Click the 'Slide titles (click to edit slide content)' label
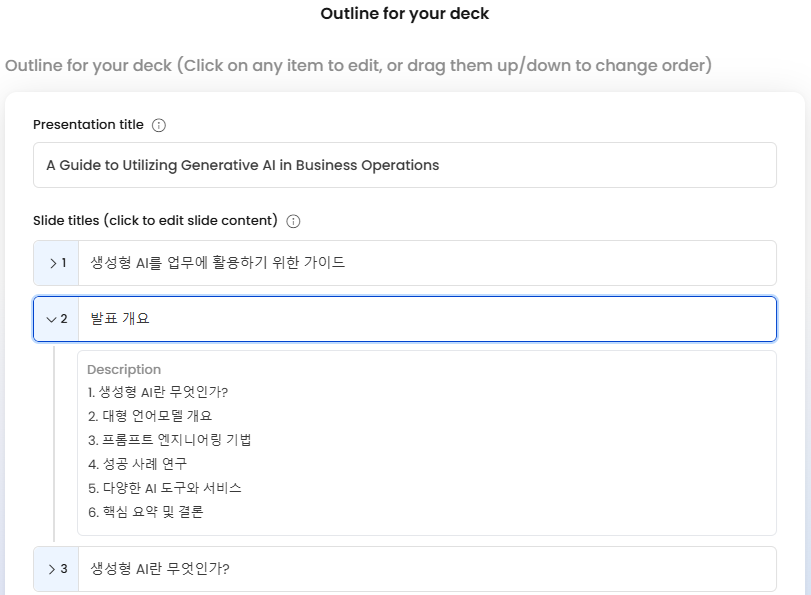 point(155,220)
